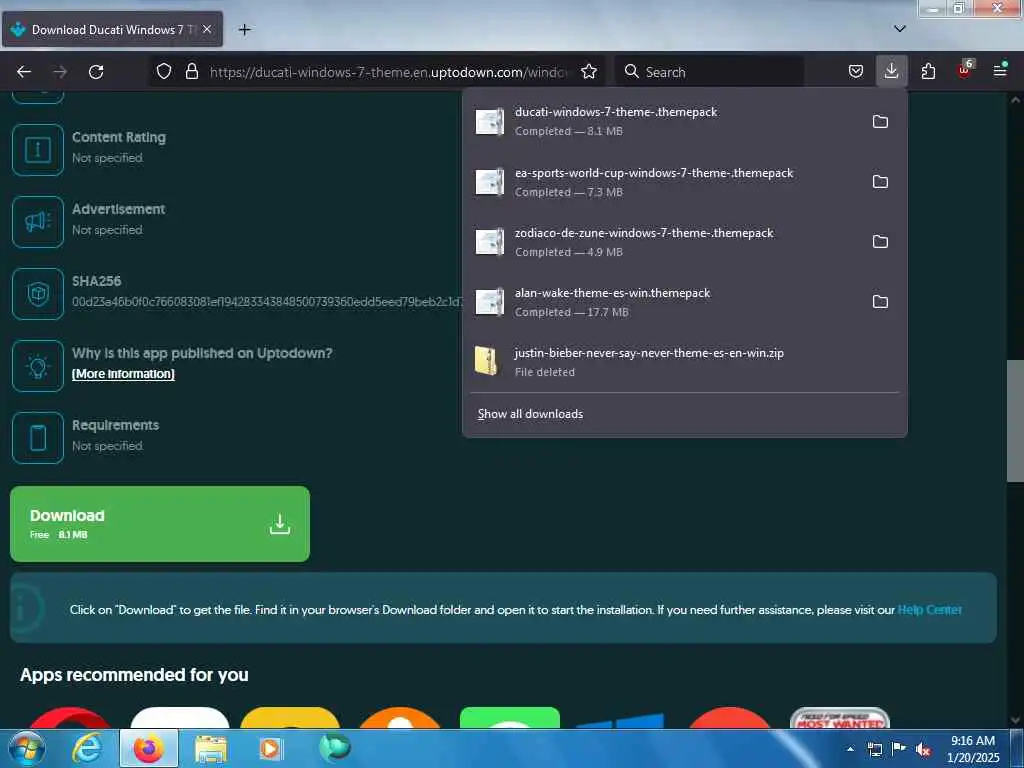Screen dimensions: 1024x768
Task: Click Show all downloads
Action: coord(530,414)
